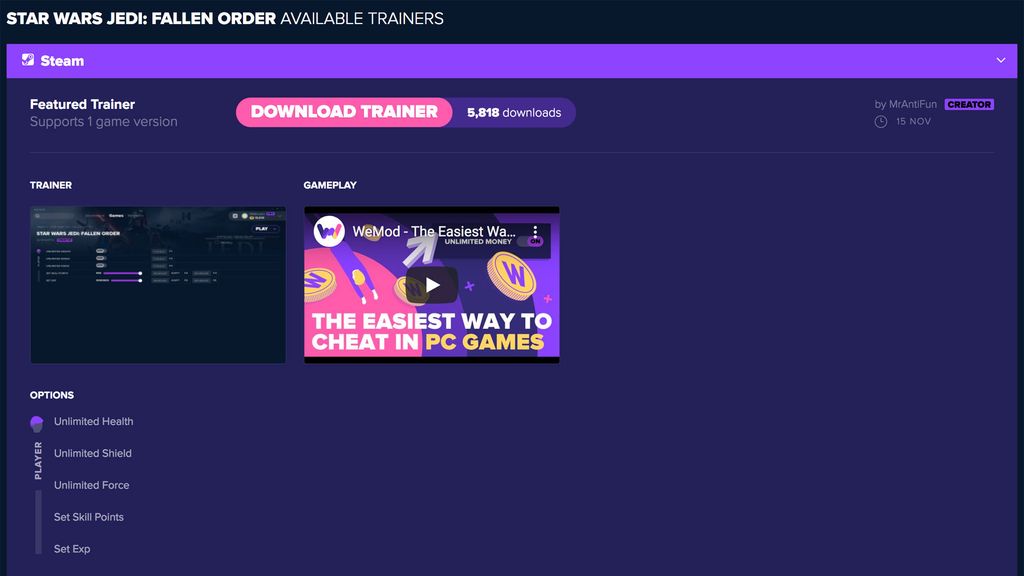Select the Unlimited Force option
Image resolution: width=1024 pixels, height=576 pixels.
click(94, 485)
